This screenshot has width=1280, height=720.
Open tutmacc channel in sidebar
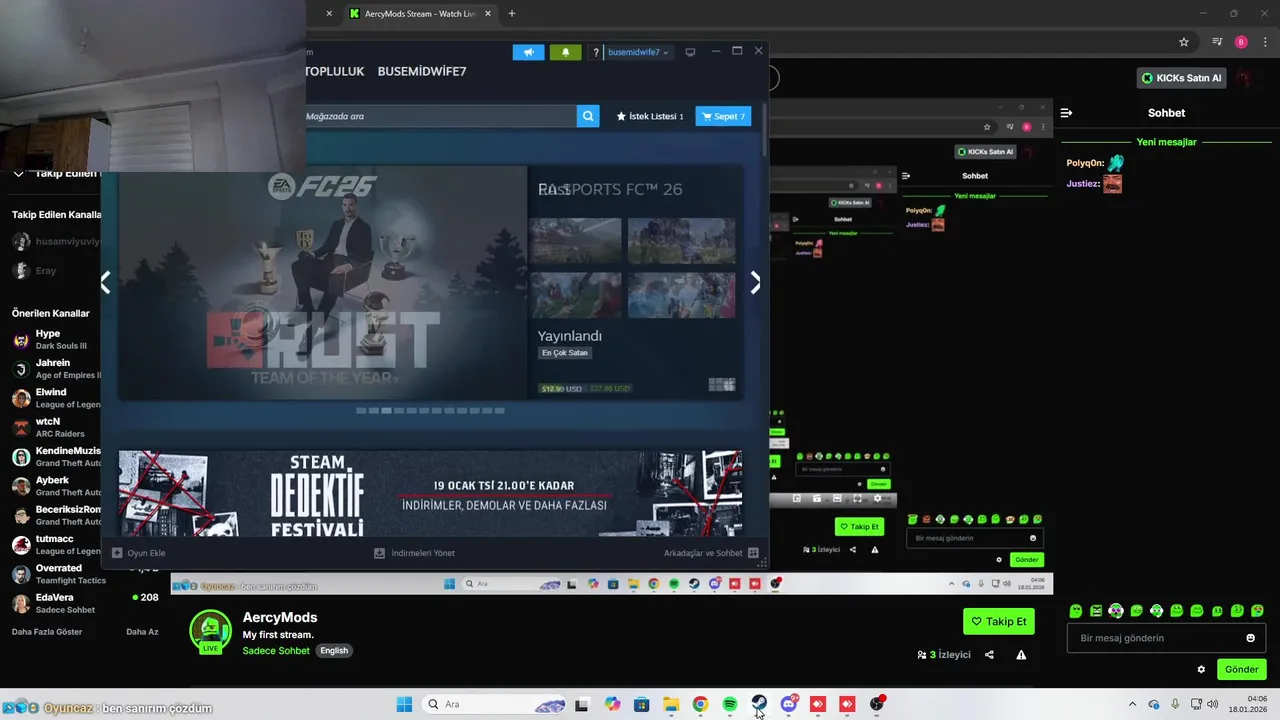57,544
